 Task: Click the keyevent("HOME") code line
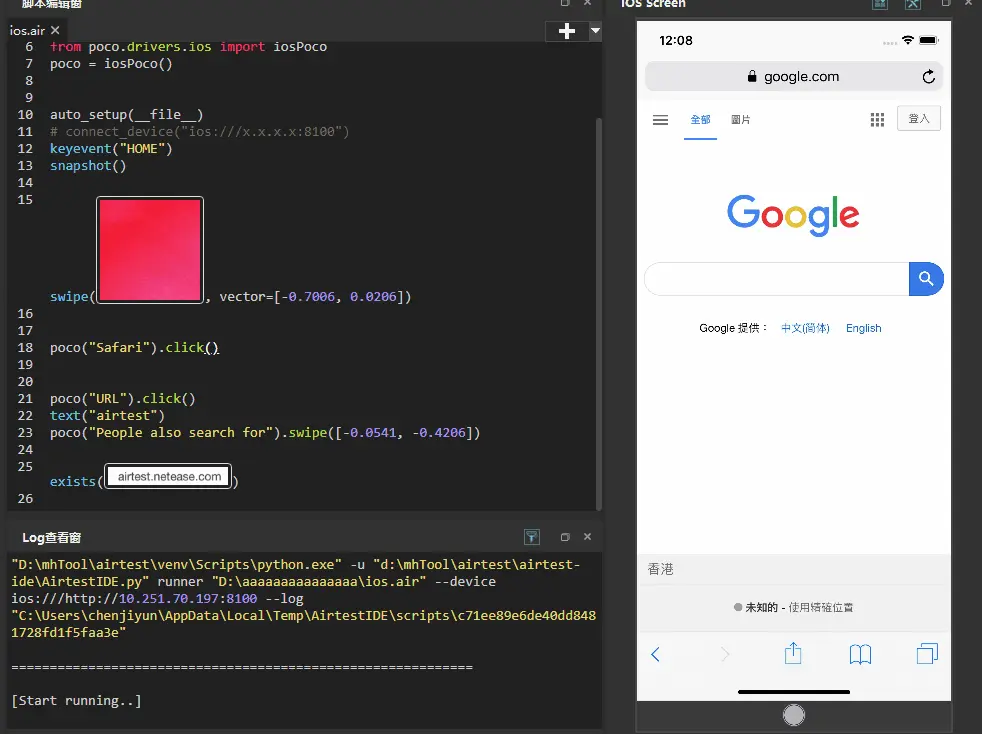(111, 148)
